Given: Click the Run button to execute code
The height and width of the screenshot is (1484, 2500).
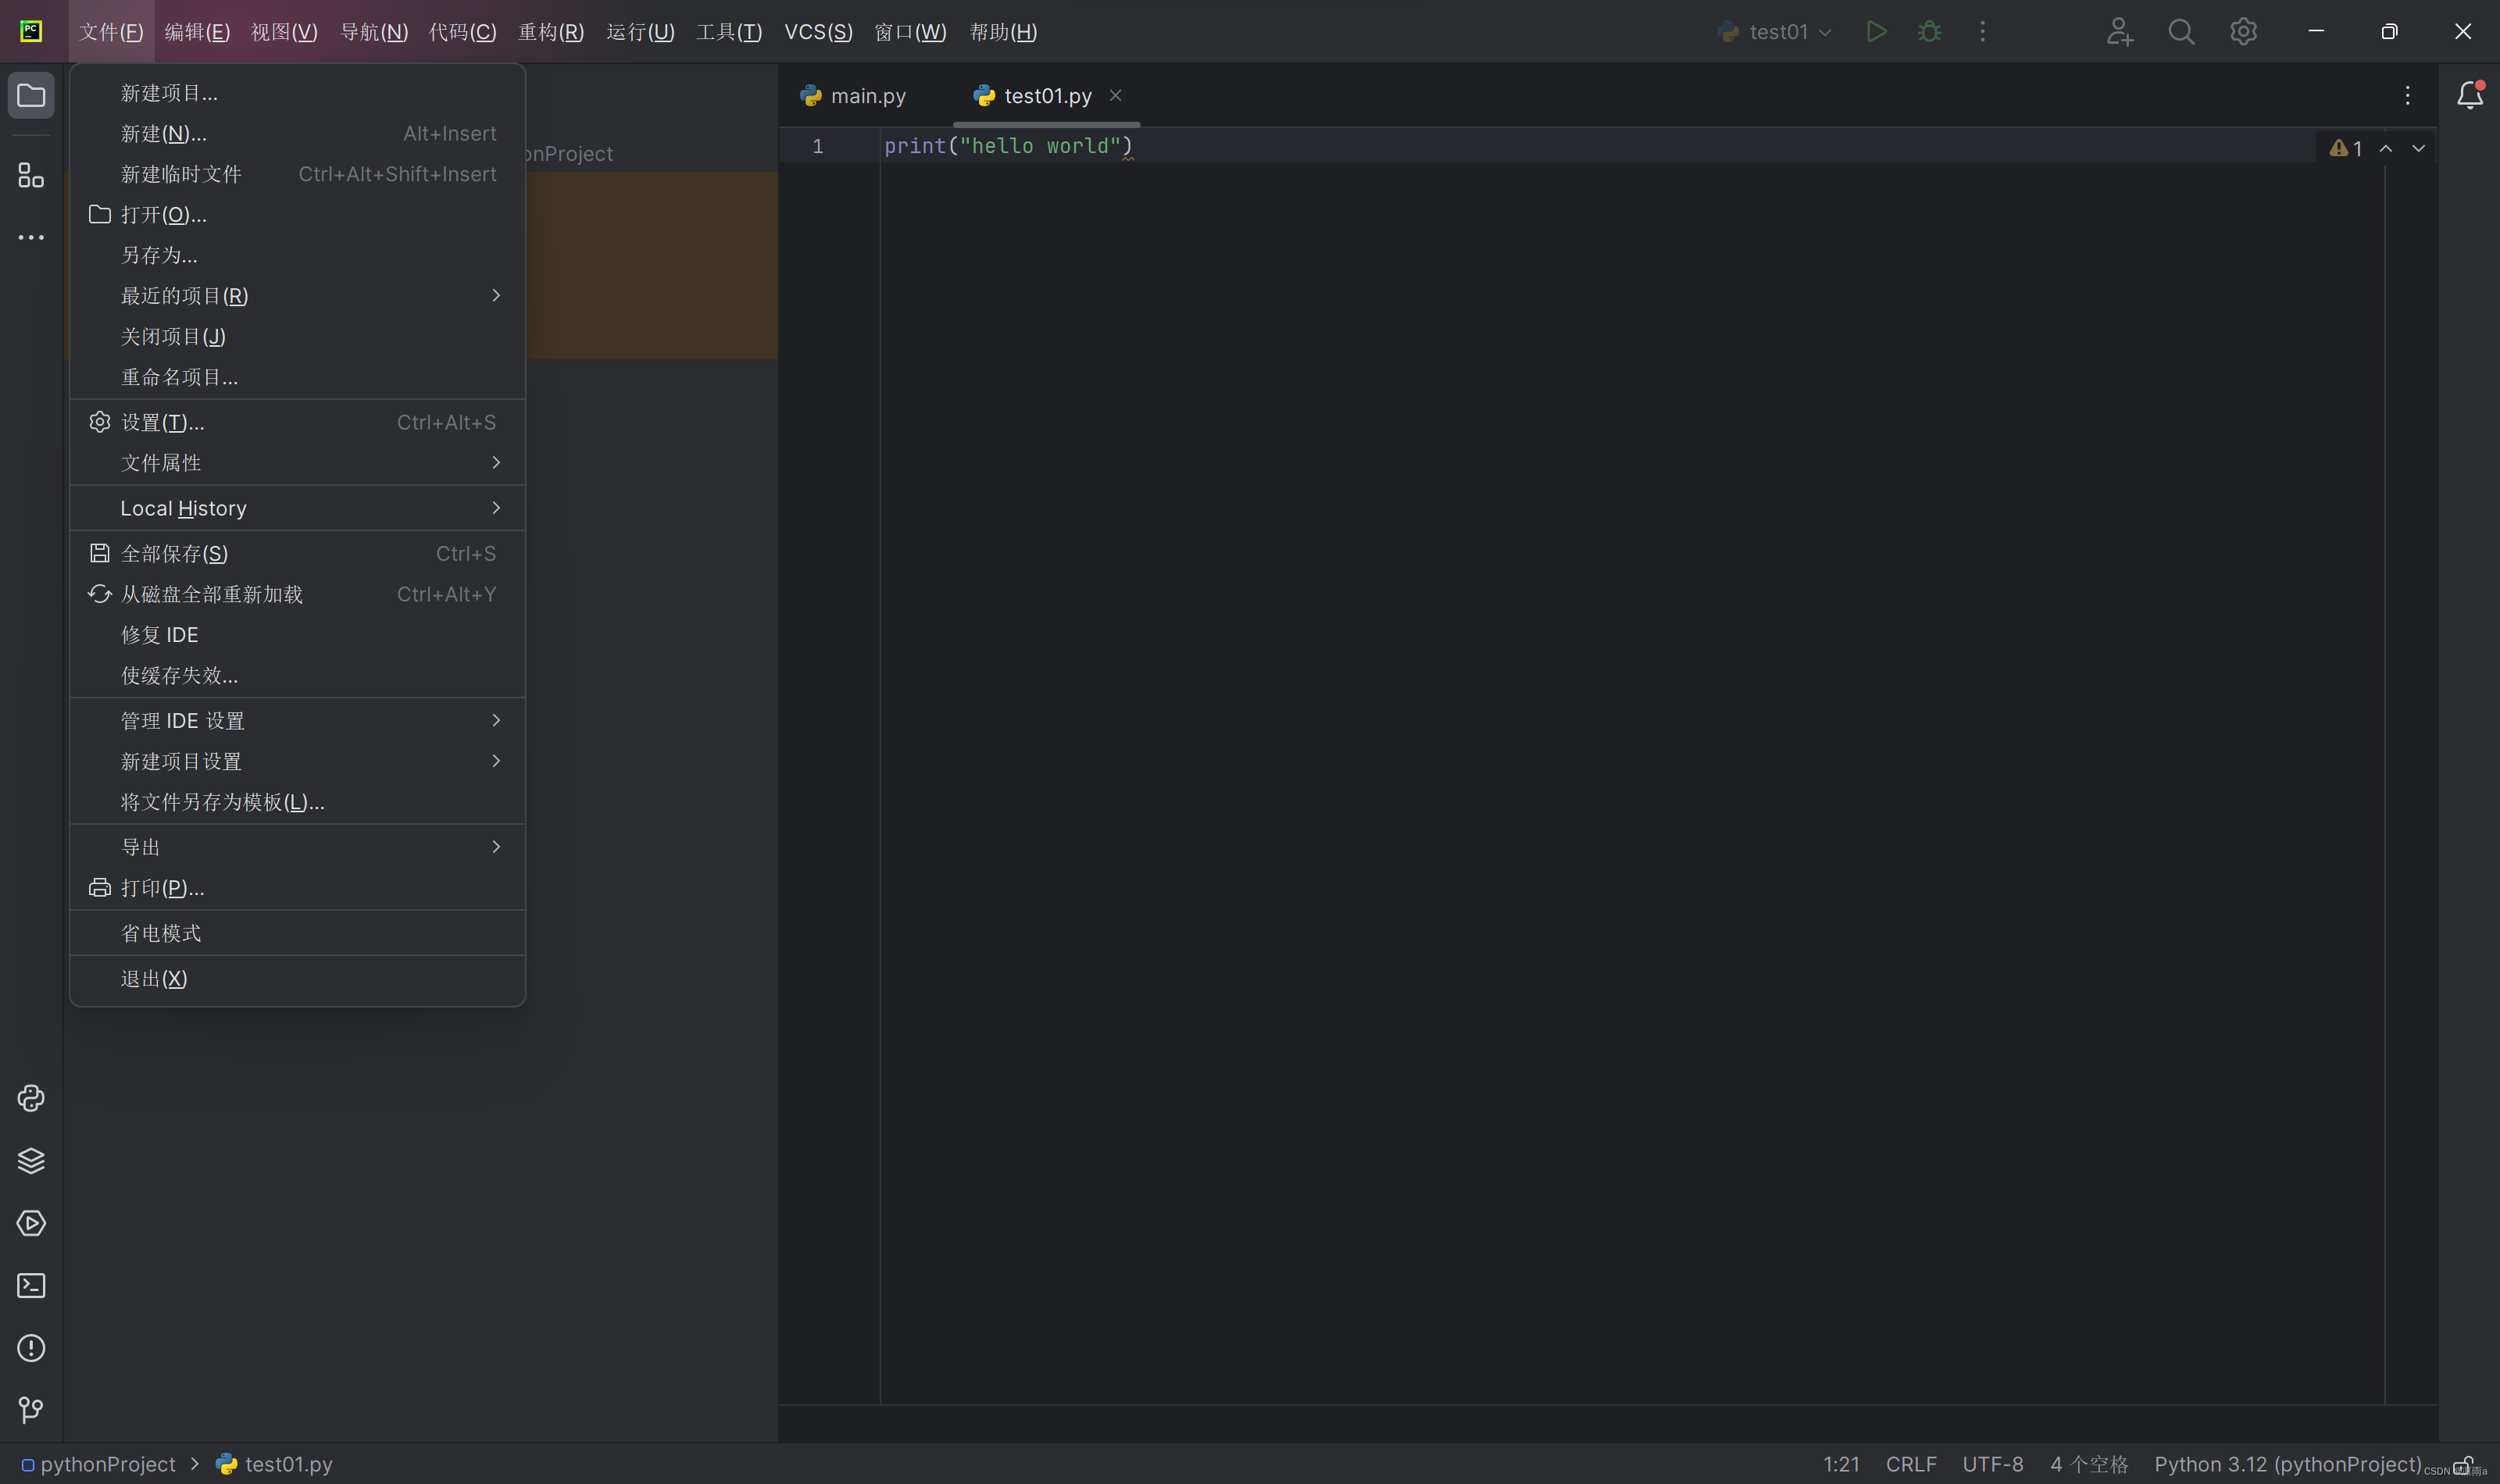Looking at the screenshot, I should click(1877, 32).
